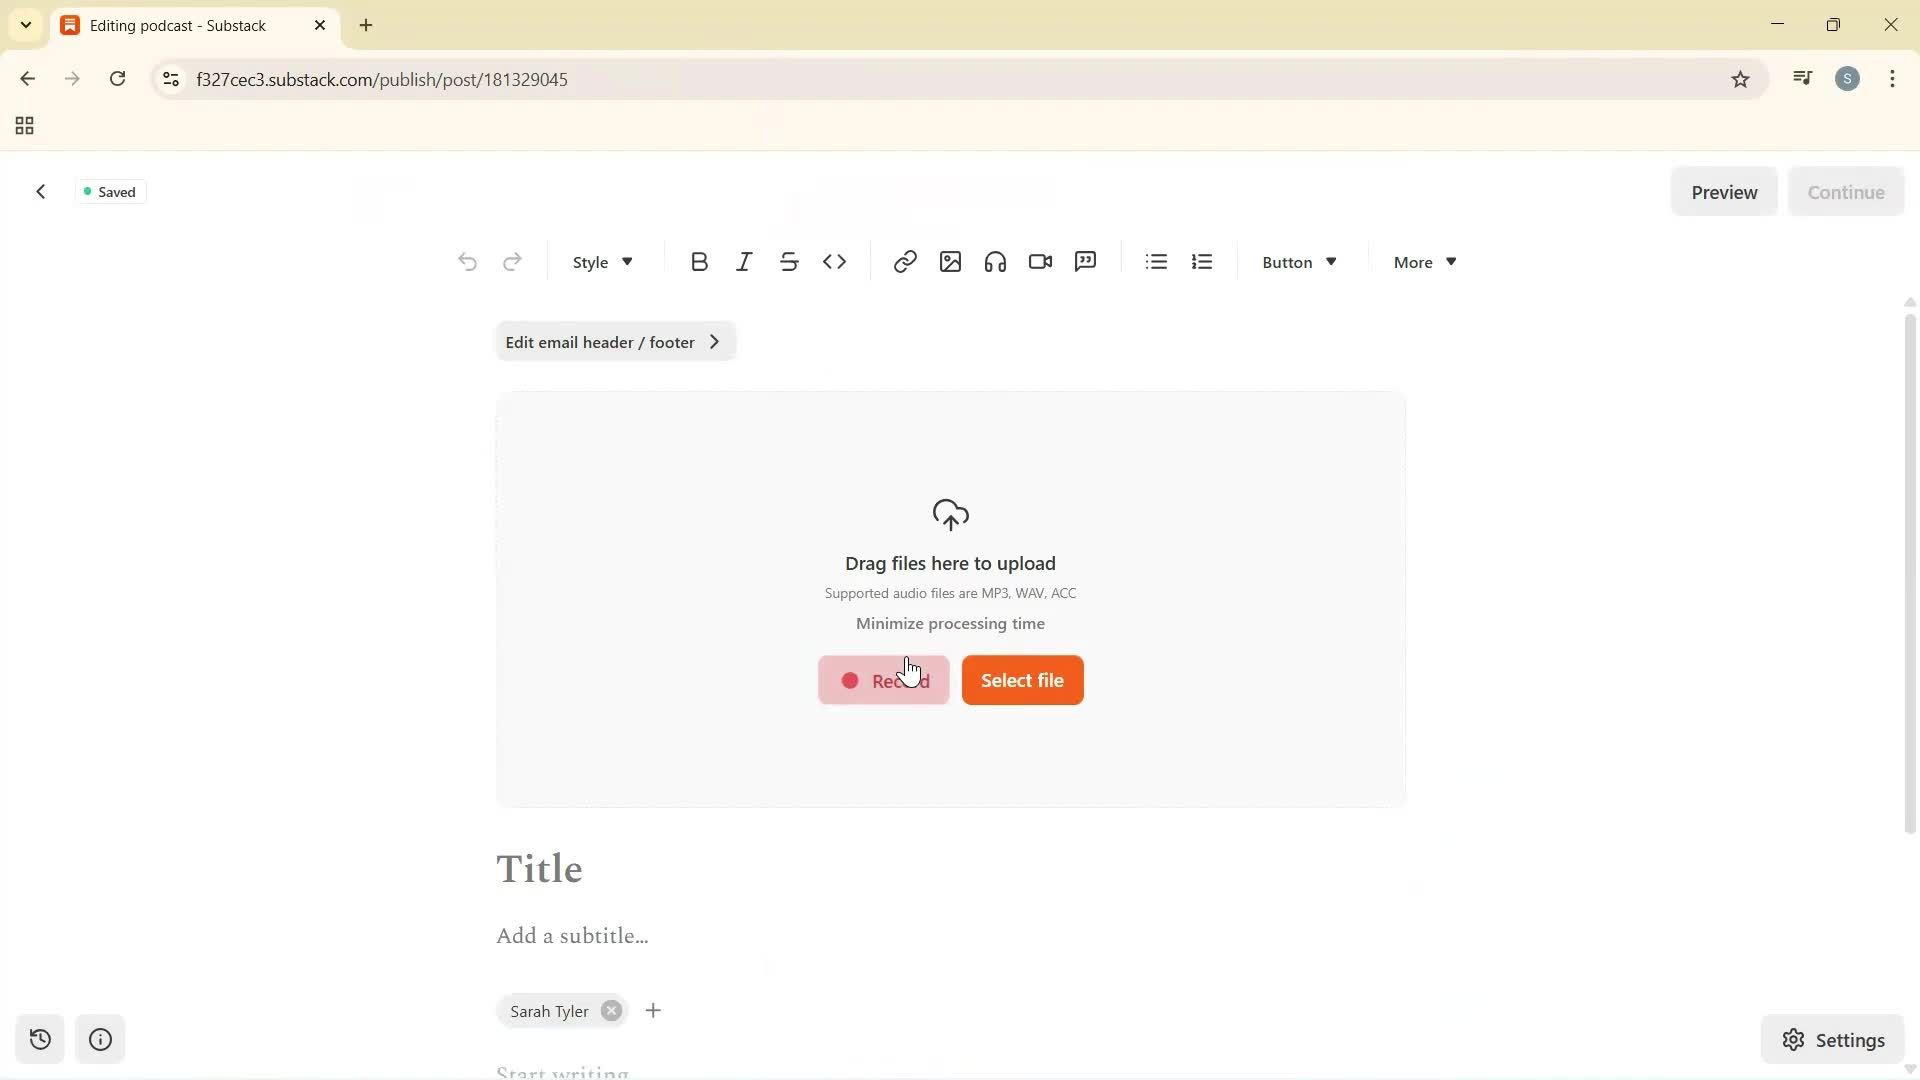
Task: Toggle italic formatting
Action: pos(744,261)
